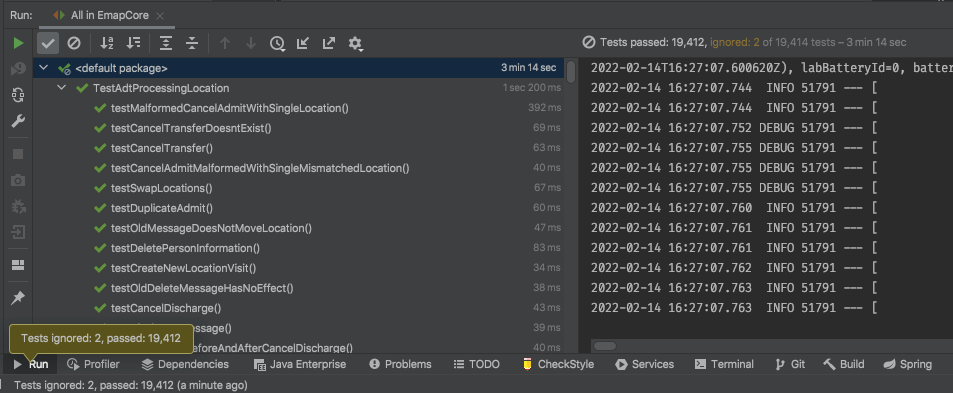Click Previous Failed Test up arrow
Viewport: 953px width, 393px height.
pos(225,43)
